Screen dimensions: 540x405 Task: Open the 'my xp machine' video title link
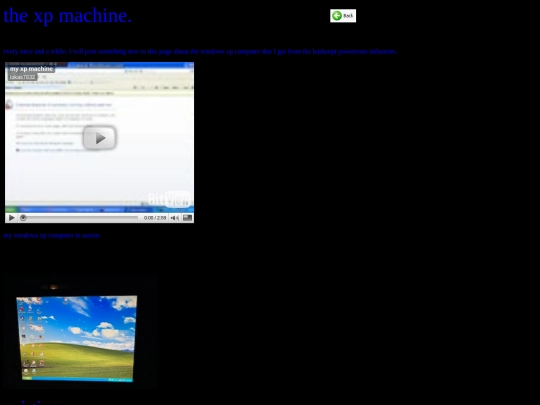pyautogui.click(x=31, y=69)
